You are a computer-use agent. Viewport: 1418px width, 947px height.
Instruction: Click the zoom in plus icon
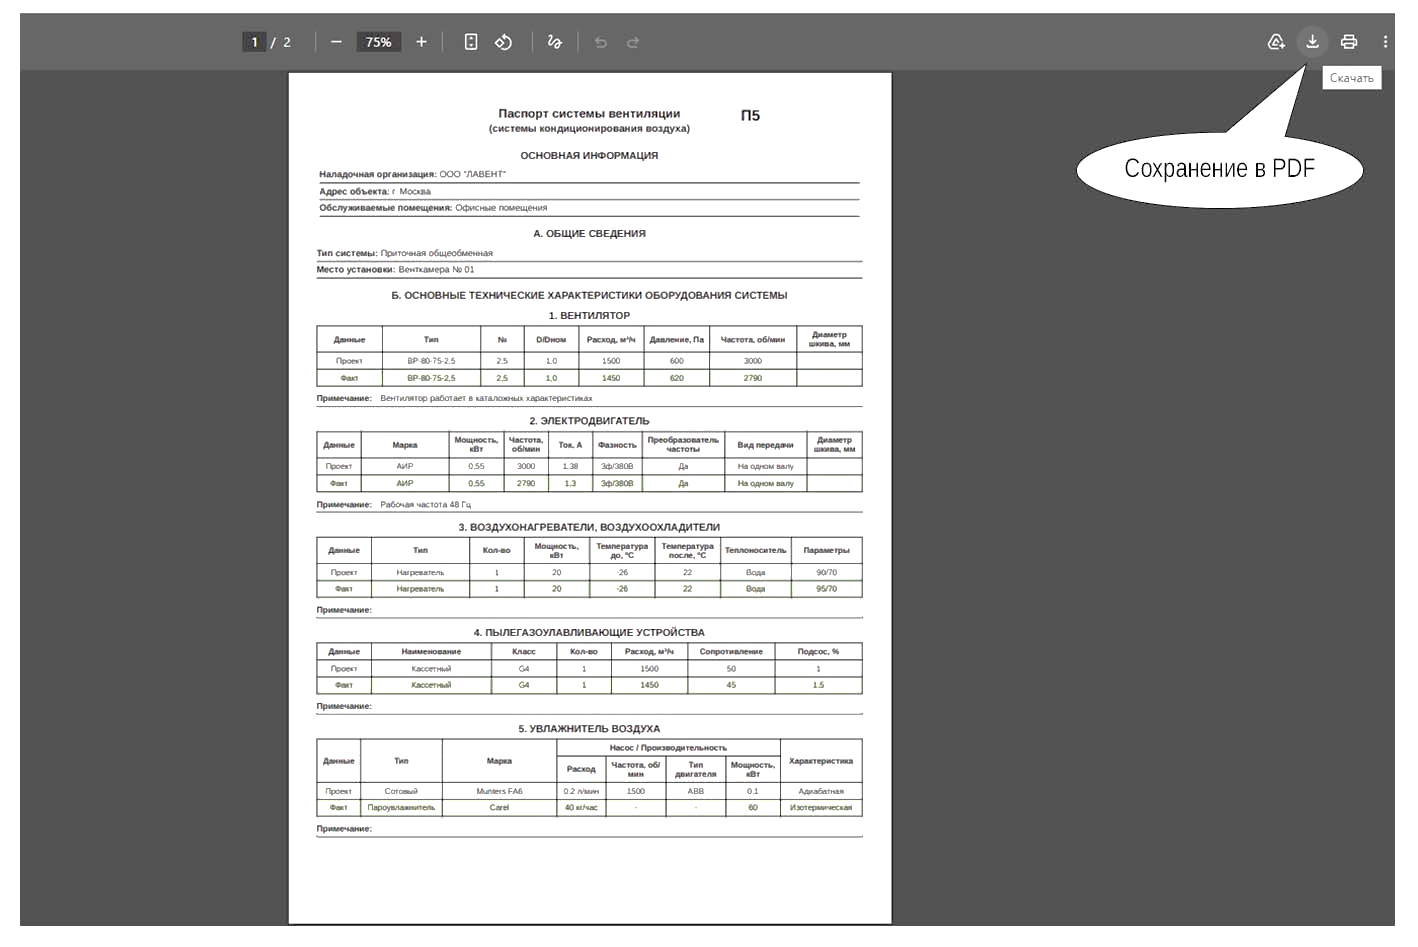tap(421, 42)
